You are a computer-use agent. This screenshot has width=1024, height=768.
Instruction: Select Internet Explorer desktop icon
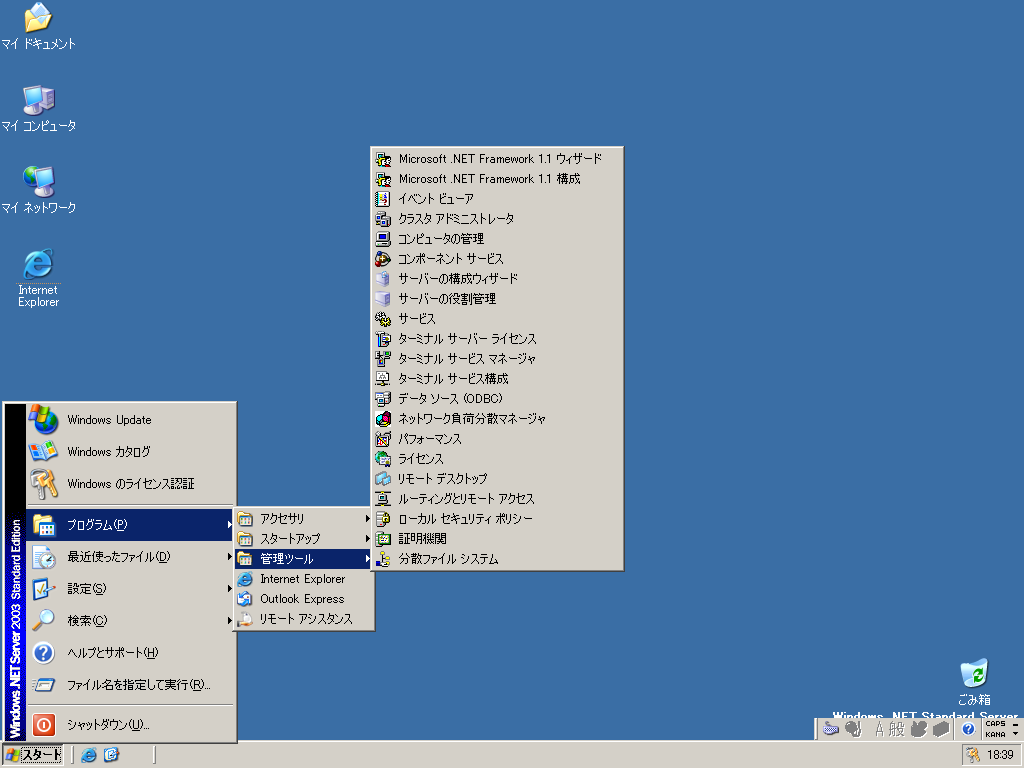click(x=39, y=264)
